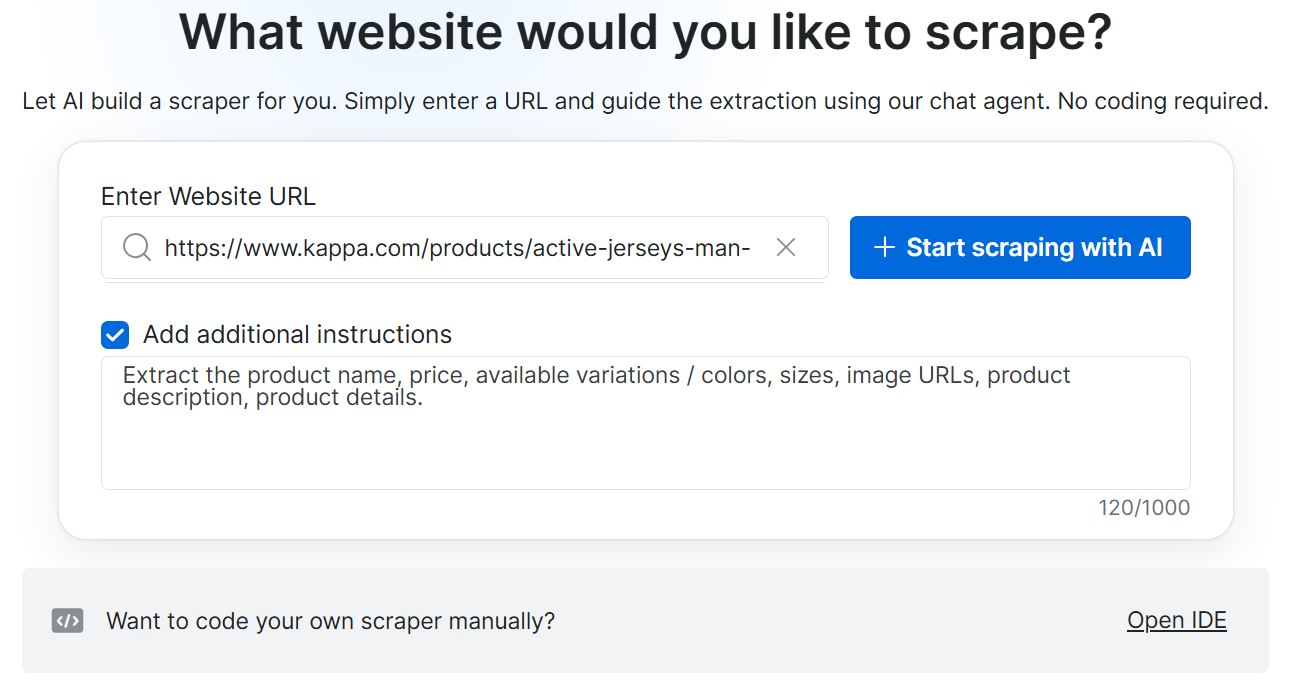Select the What website would you like heading

[x=645, y=32]
